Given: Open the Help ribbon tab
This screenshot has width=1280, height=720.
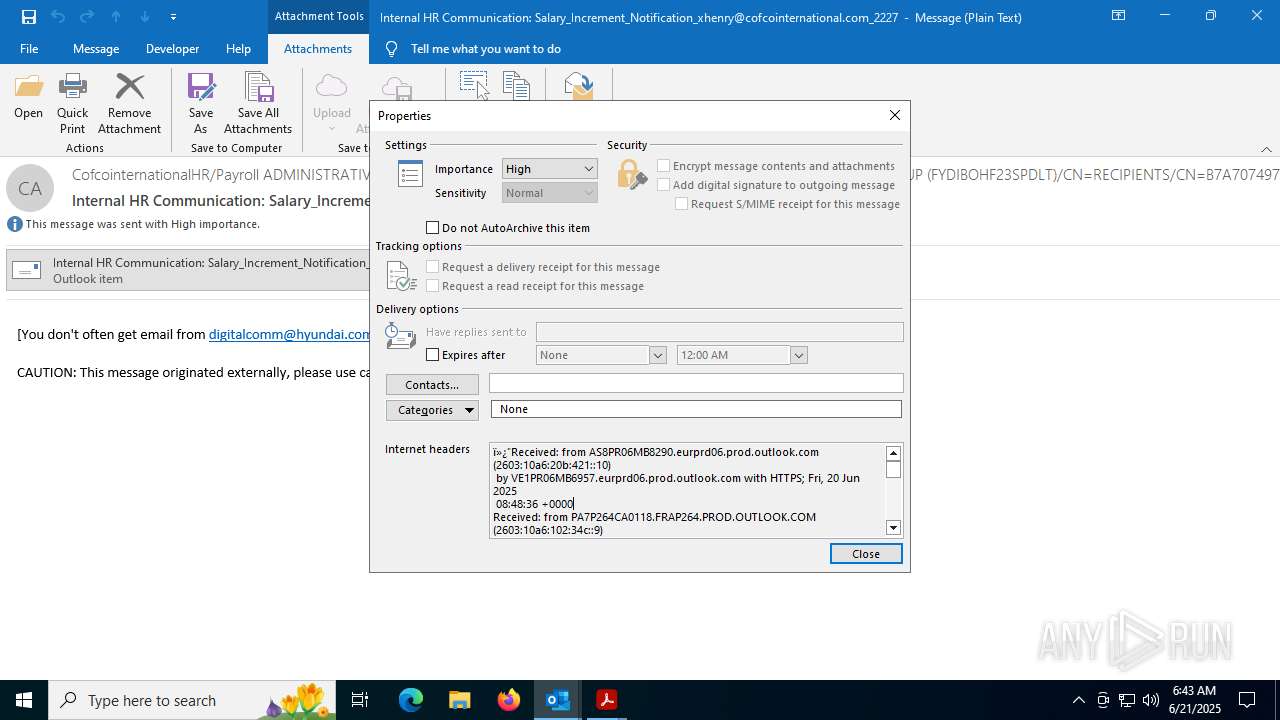Looking at the screenshot, I should 238,49.
